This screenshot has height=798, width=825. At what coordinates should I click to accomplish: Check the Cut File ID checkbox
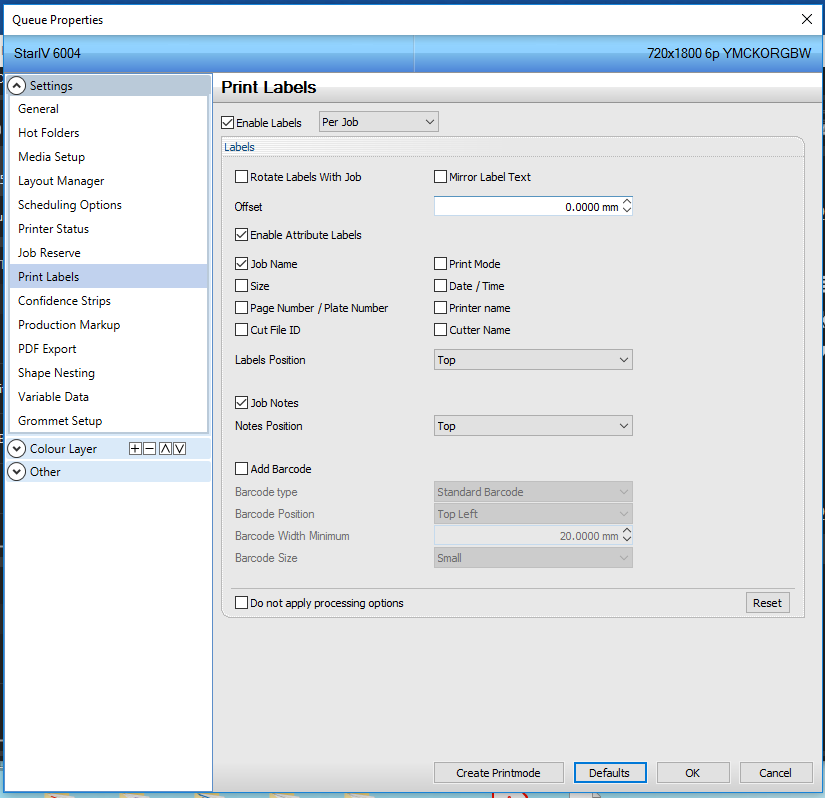(x=242, y=330)
